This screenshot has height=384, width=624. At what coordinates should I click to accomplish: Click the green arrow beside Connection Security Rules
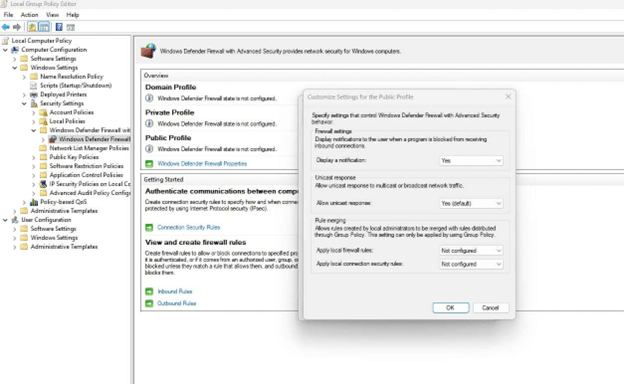coord(149,228)
